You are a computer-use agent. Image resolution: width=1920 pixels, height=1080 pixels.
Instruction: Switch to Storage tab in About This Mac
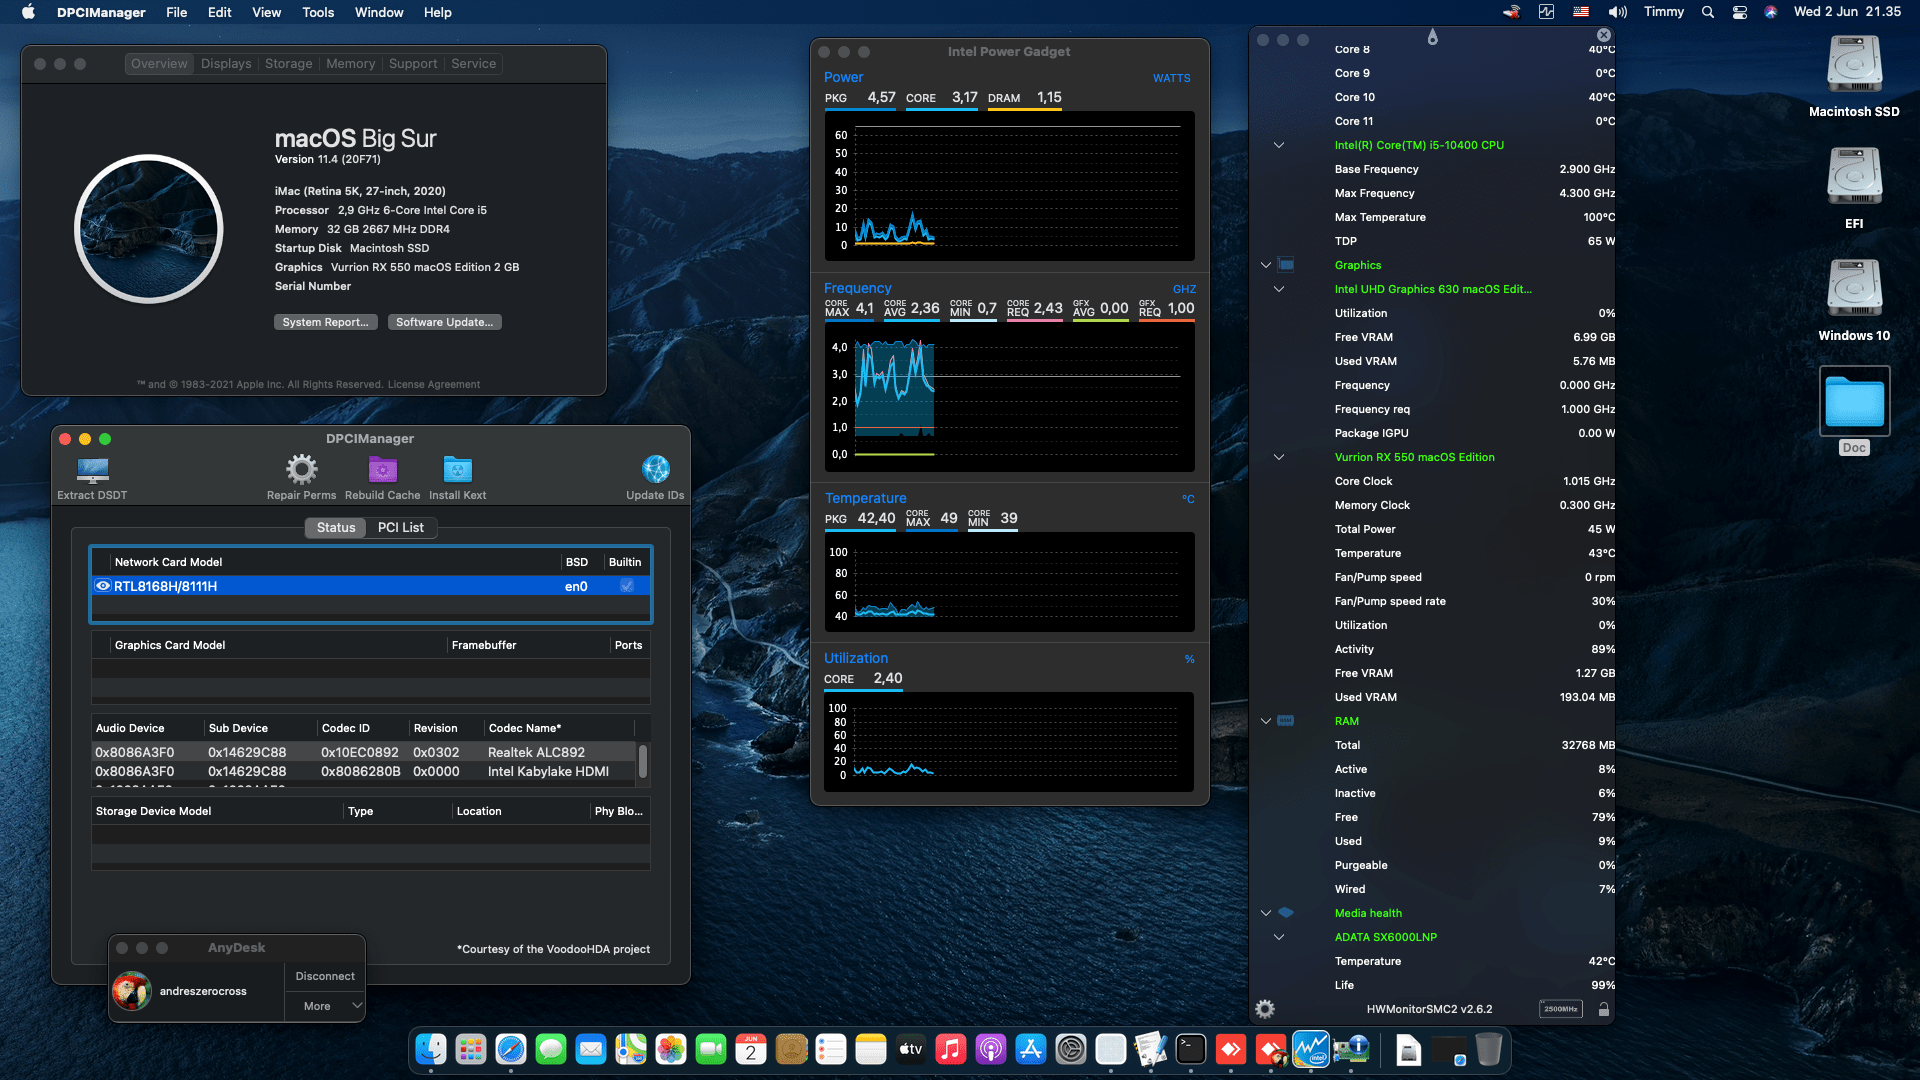tap(289, 63)
